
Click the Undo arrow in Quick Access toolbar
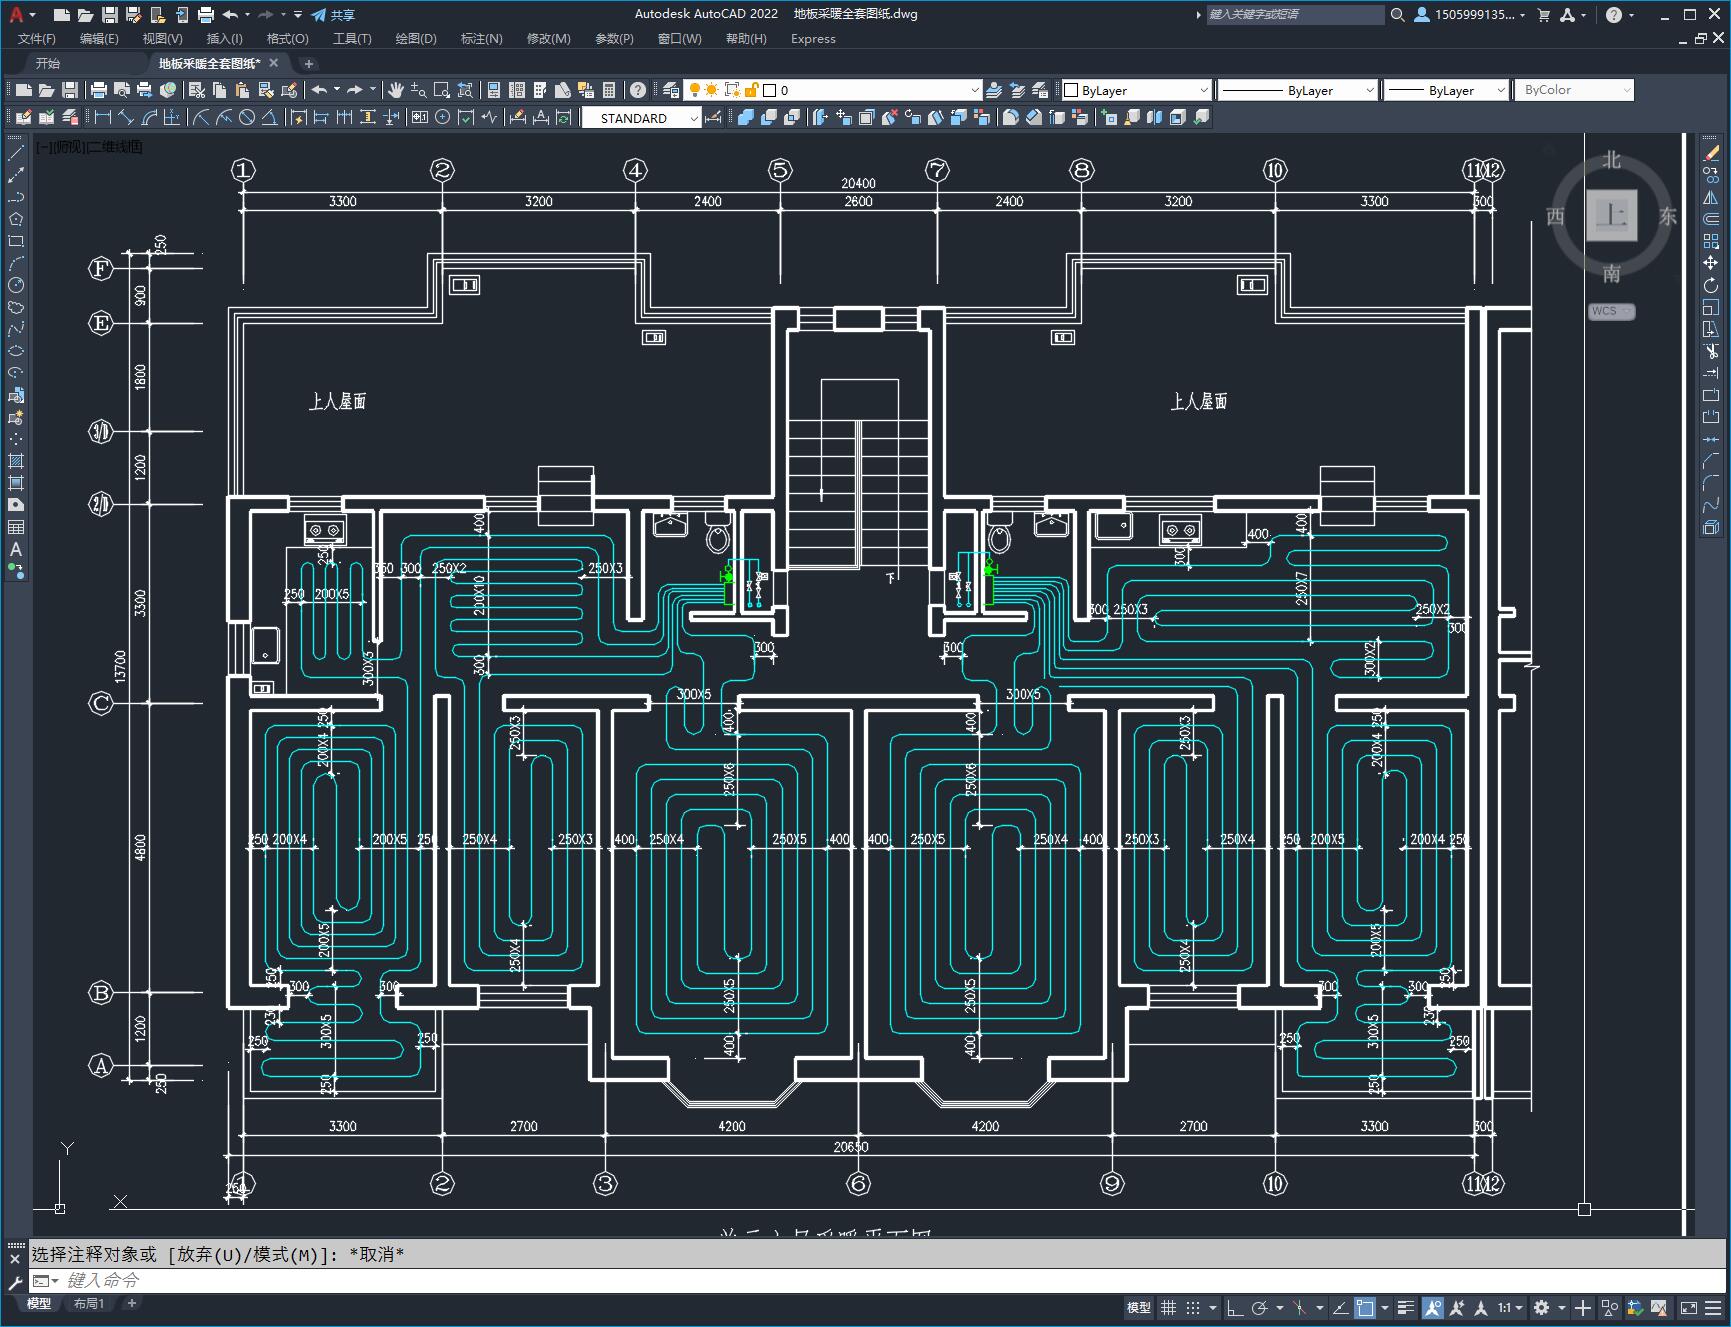[x=230, y=14]
